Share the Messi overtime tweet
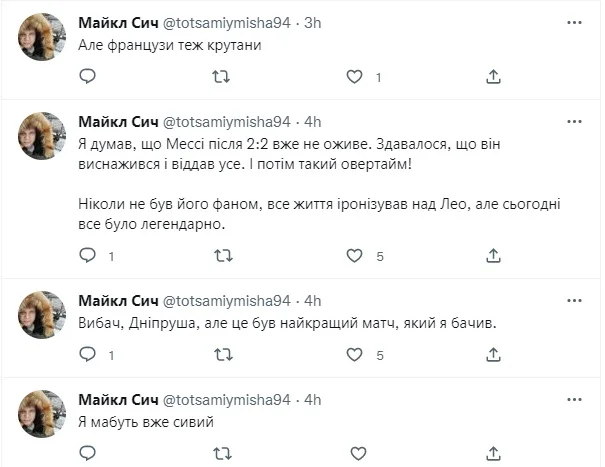The height and width of the screenshot is (467, 605). (493, 256)
